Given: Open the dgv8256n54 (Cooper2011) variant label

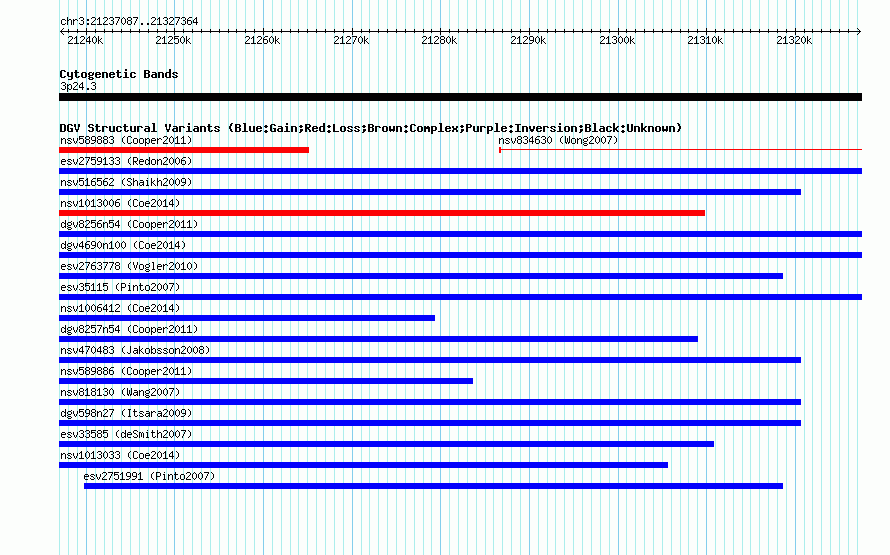Looking at the screenshot, I should (129, 224).
